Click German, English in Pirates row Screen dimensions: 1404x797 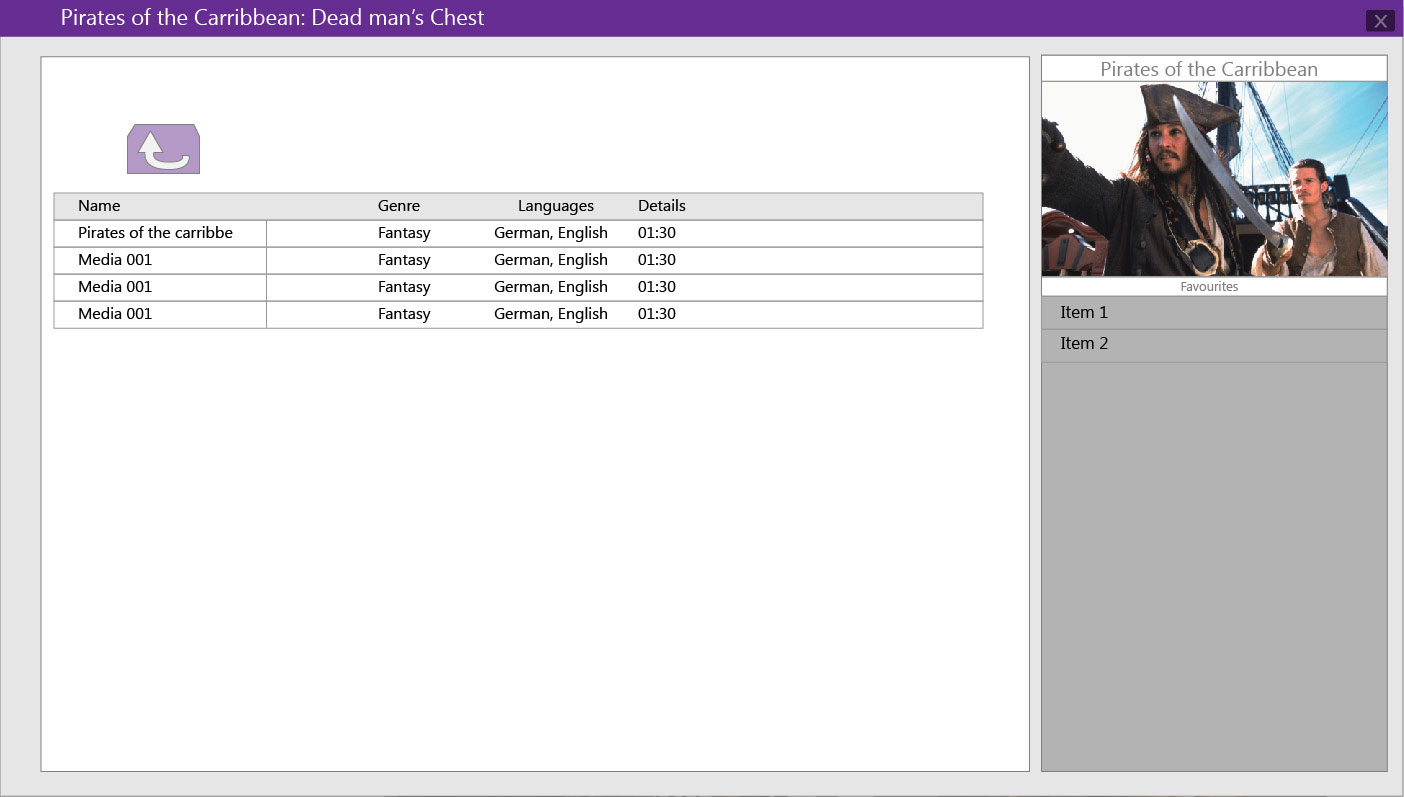point(551,233)
